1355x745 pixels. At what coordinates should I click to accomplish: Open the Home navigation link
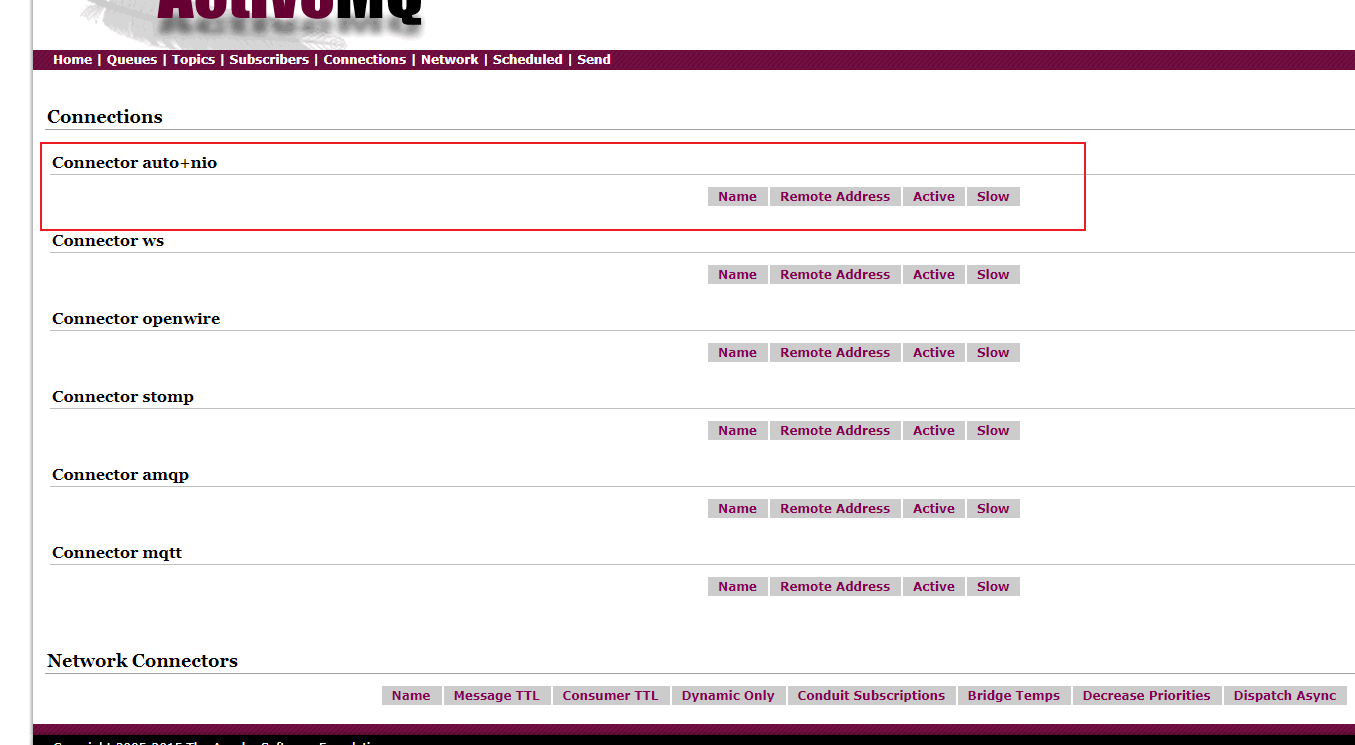click(72, 60)
